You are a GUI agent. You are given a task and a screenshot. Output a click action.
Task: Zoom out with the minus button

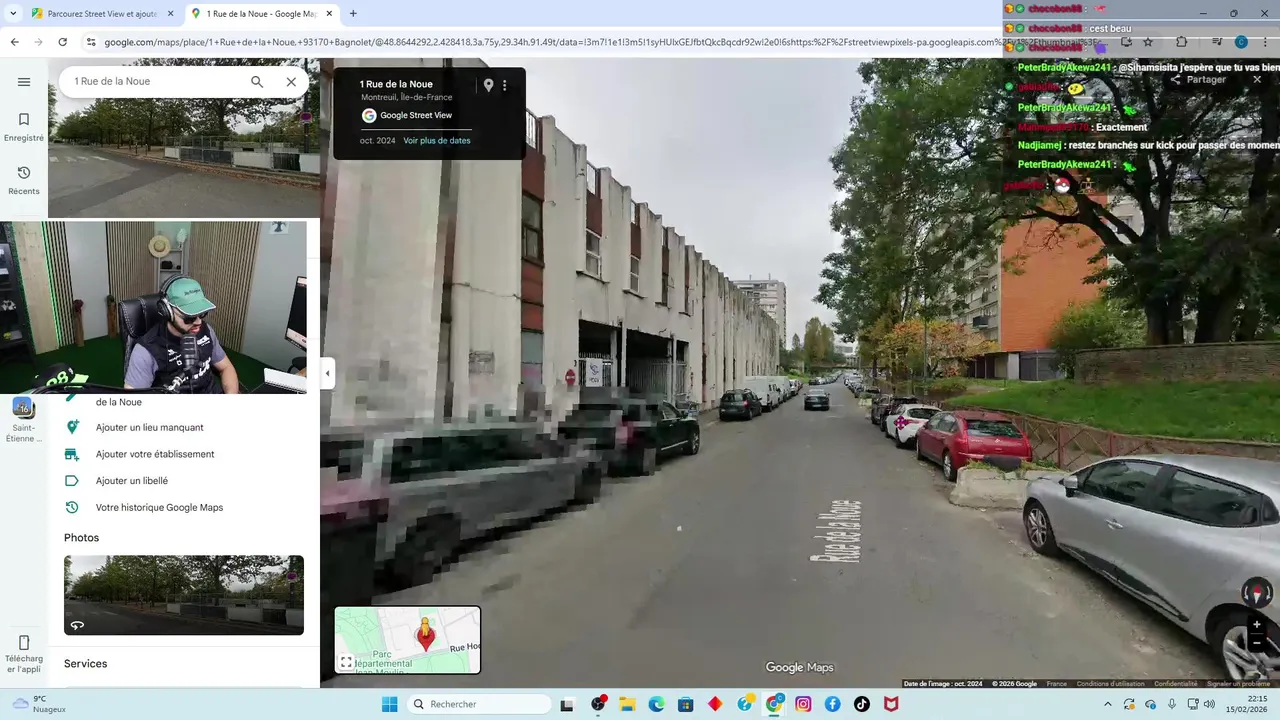[1257, 643]
